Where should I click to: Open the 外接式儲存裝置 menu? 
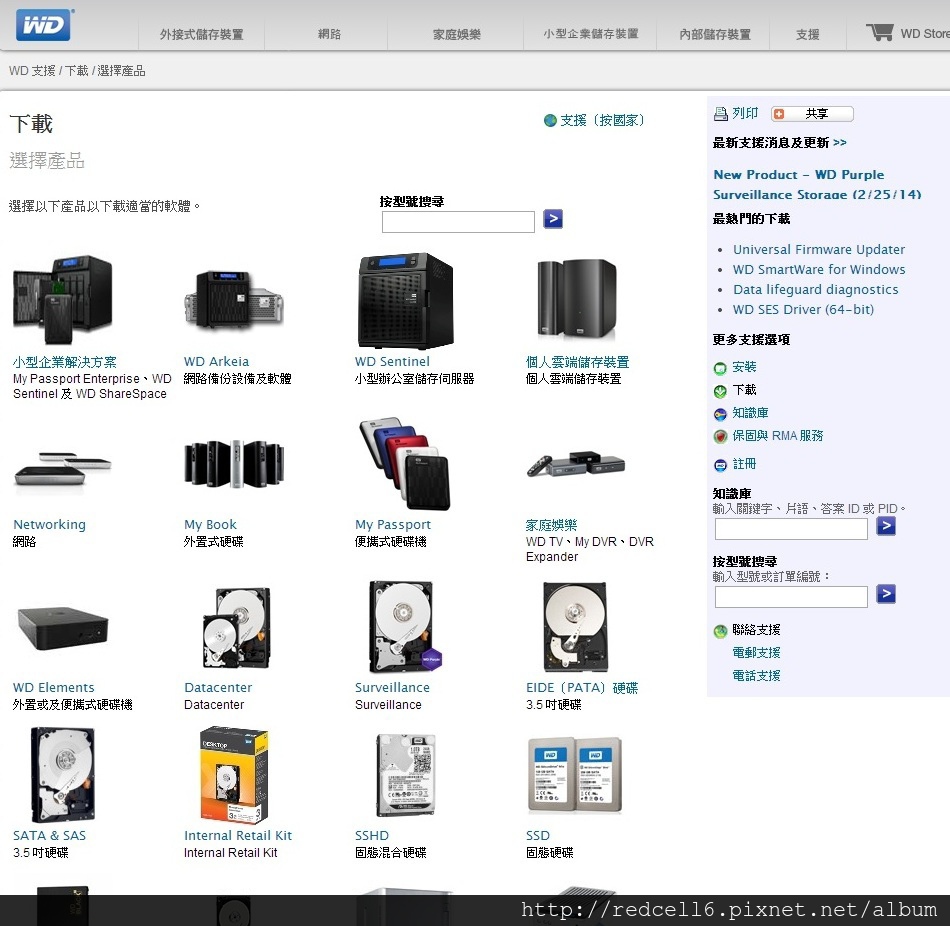202,35
